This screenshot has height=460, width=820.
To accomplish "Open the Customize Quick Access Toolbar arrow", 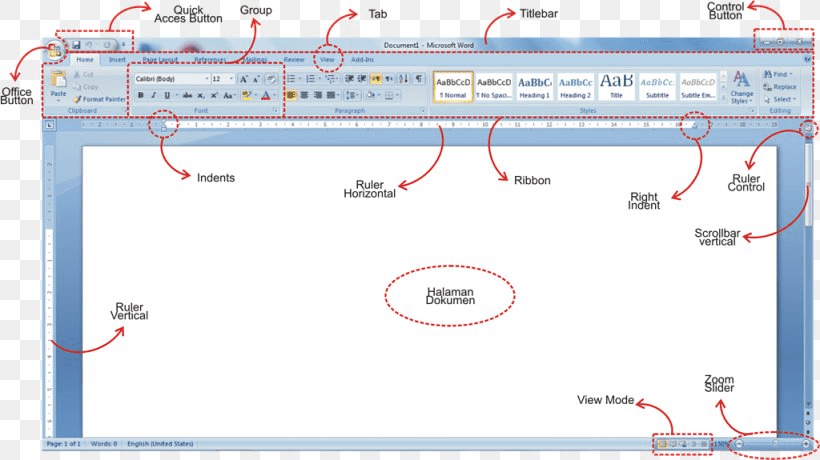I will tap(124, 45).
